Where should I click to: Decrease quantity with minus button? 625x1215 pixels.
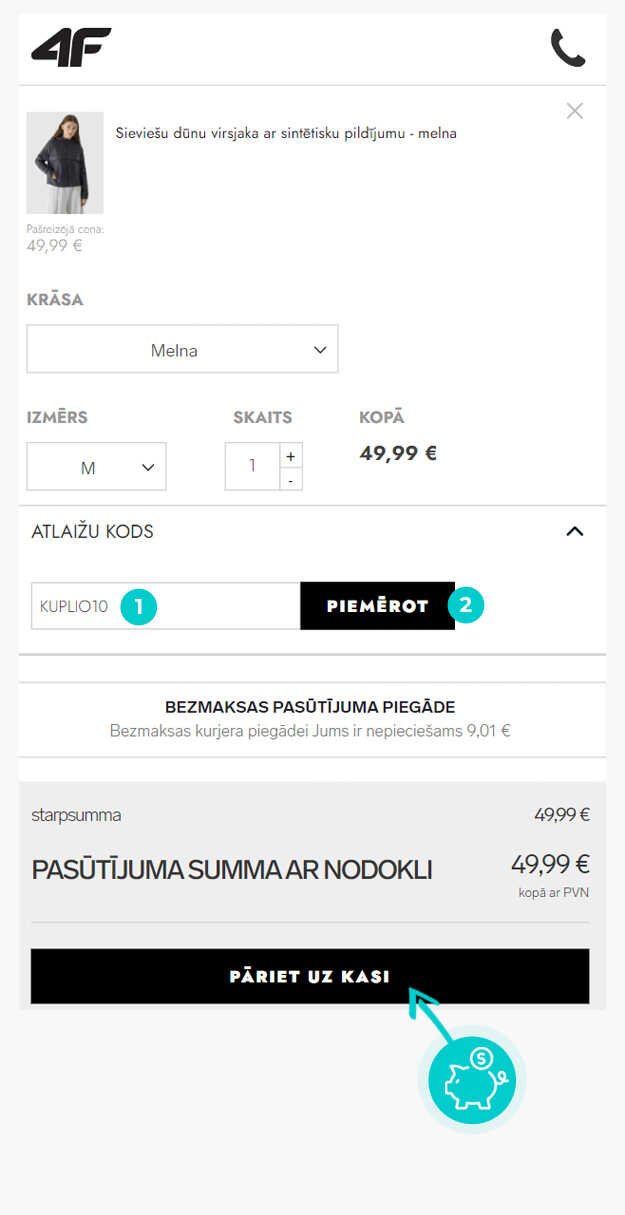click(x=290, y=480)
